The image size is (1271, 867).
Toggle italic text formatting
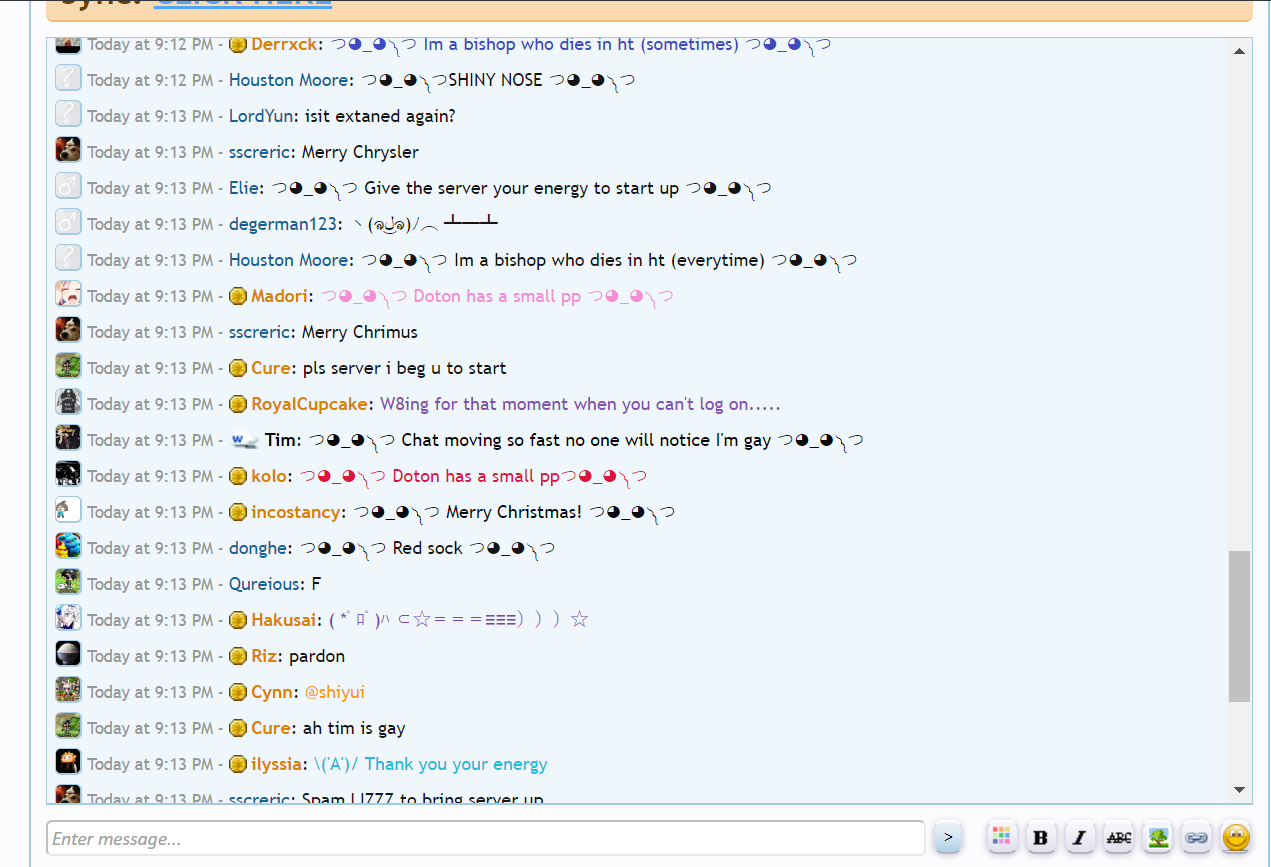[x=1079, y=837]
